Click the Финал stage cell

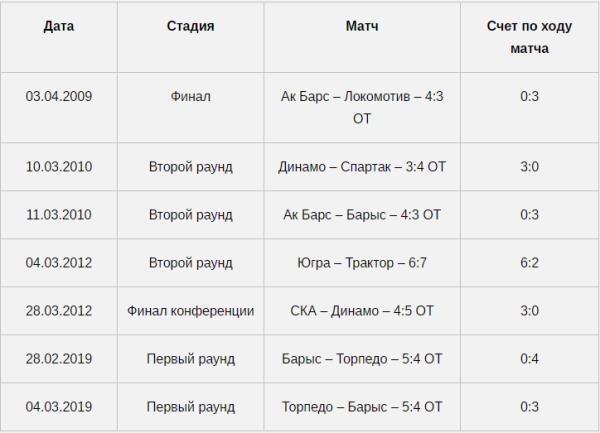190,96
